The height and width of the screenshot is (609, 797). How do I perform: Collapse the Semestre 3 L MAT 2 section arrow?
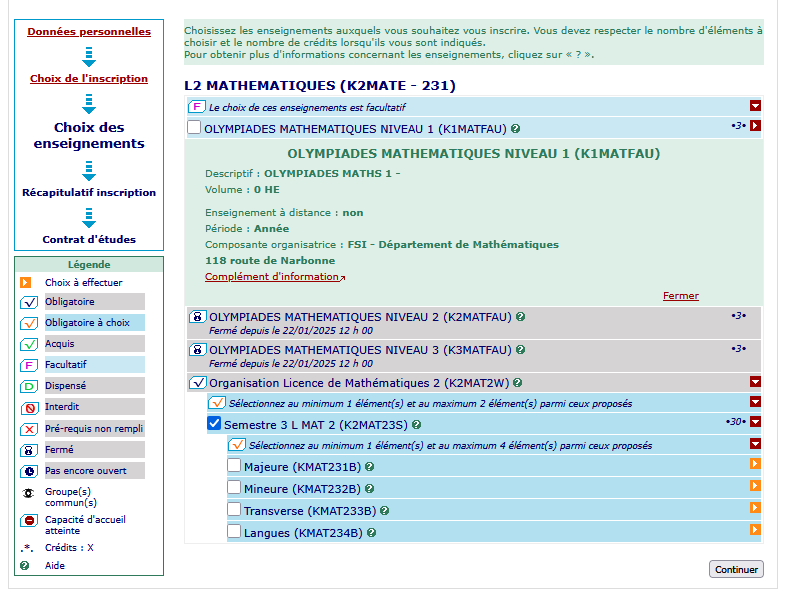(x=755, y=422)
